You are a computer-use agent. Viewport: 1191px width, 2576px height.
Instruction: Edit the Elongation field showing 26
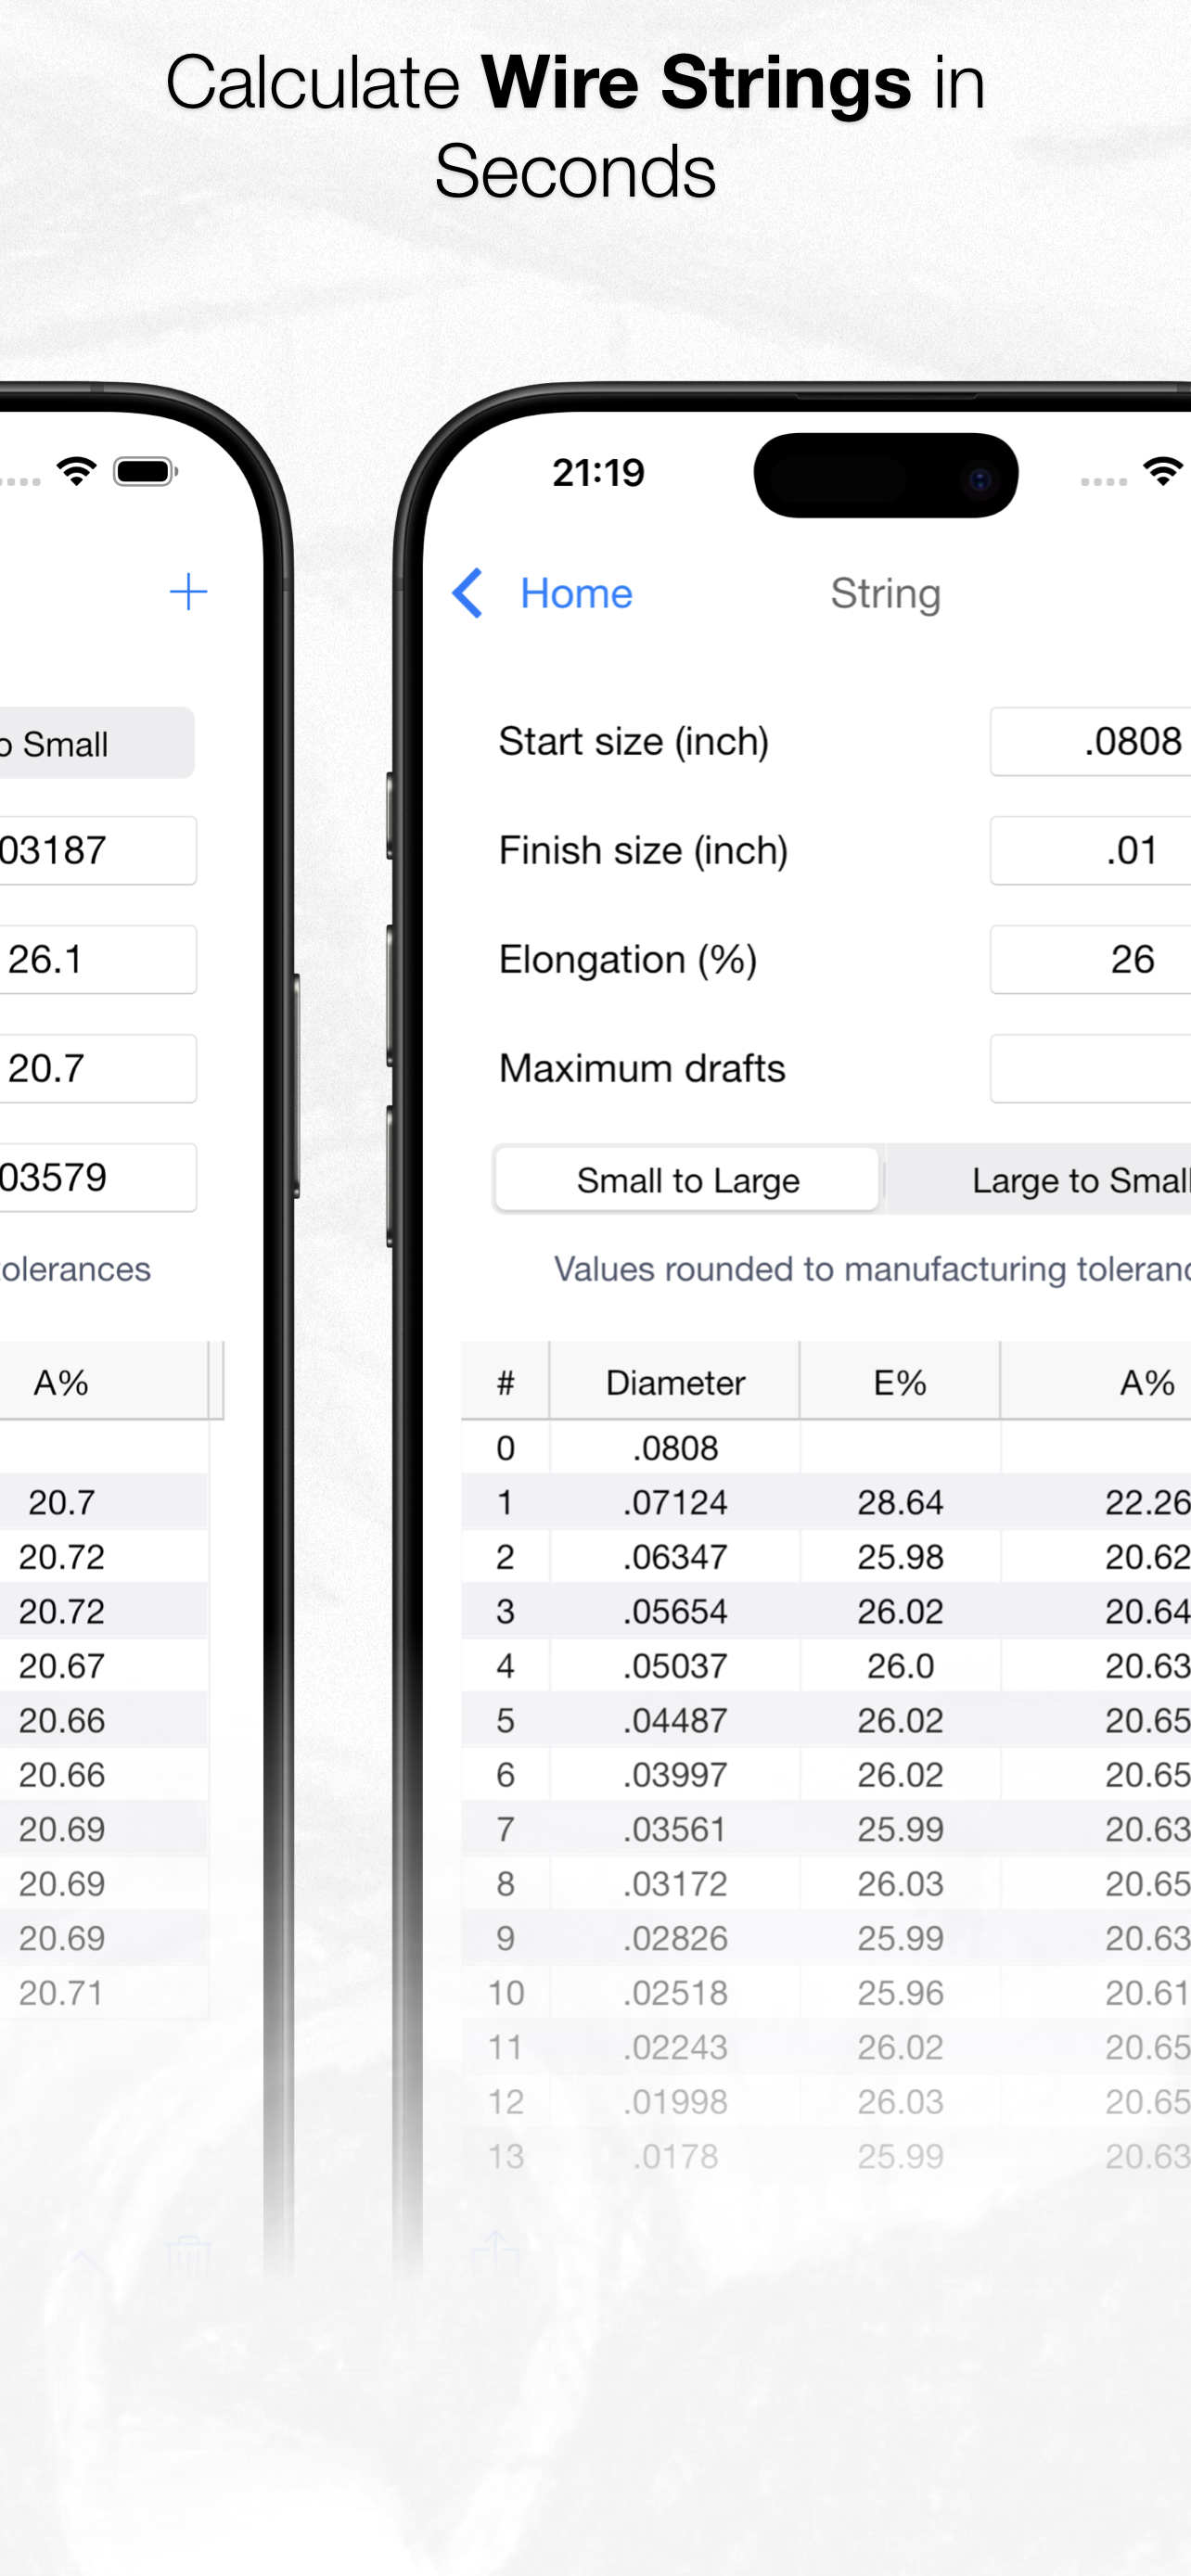coord(1090,960)
